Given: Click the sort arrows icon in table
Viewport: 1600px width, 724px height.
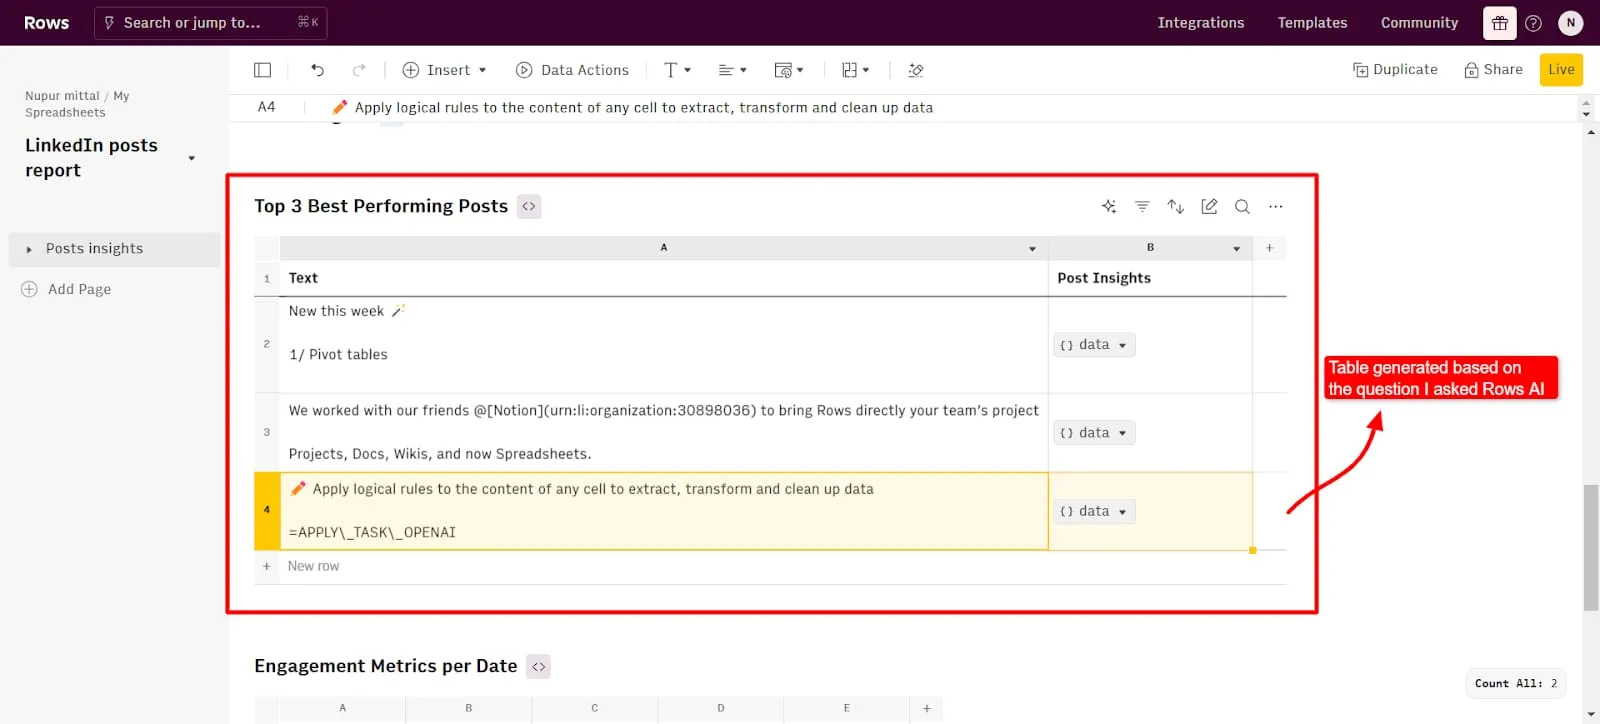Looking at the screenshot, I should point(1176,207).
